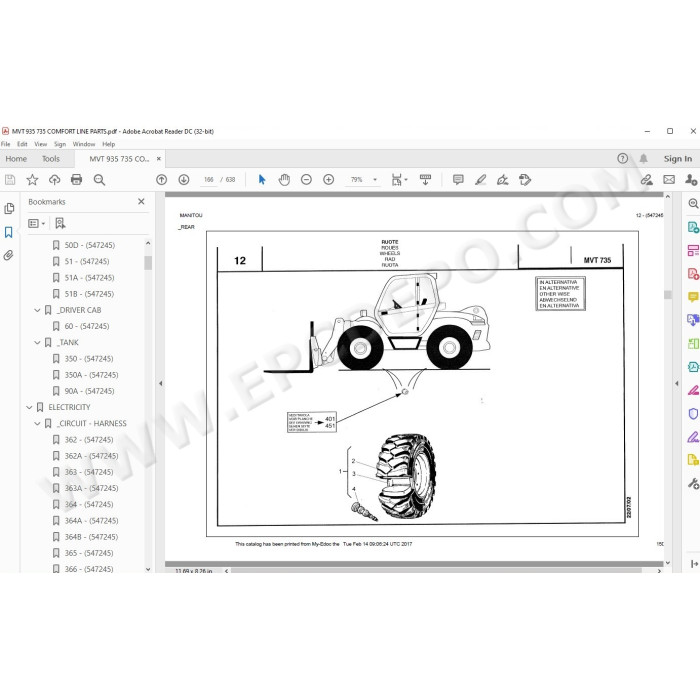
Task: Collapse the _DRIVER CAB bookmark group
Action: [38, 310]
